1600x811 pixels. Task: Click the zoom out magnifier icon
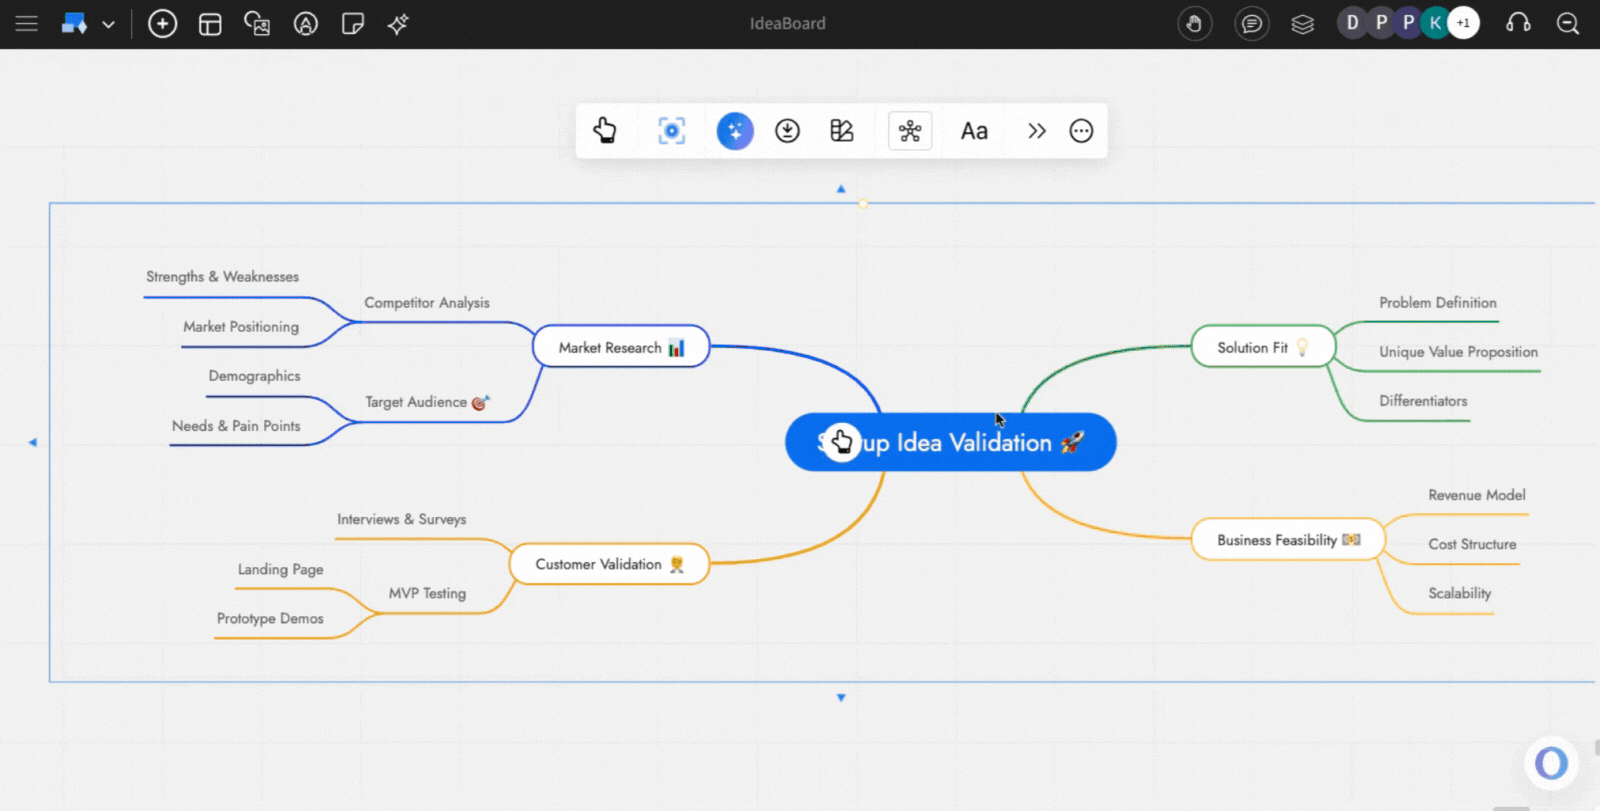(1567, 23)
